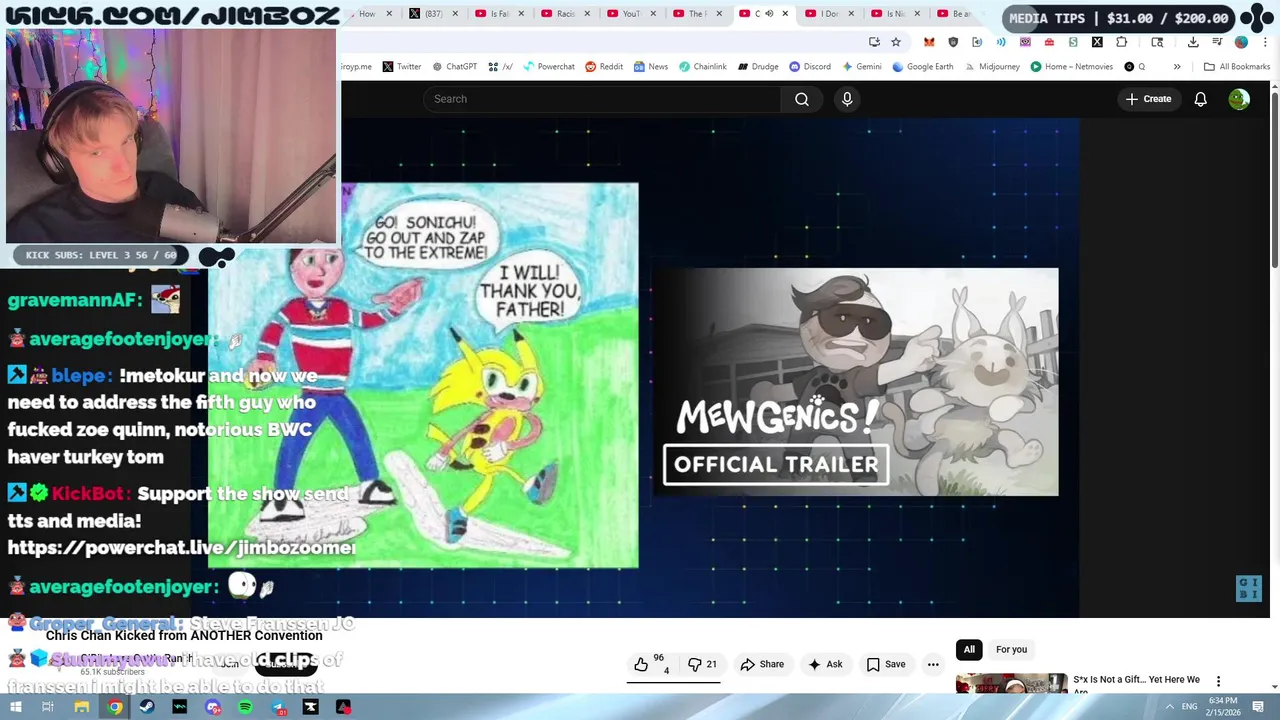The width and height of the screenshot is (1280, 720).
Task: Expand the bookmarks bar overflow chevron
Action: pos(1177,67)
